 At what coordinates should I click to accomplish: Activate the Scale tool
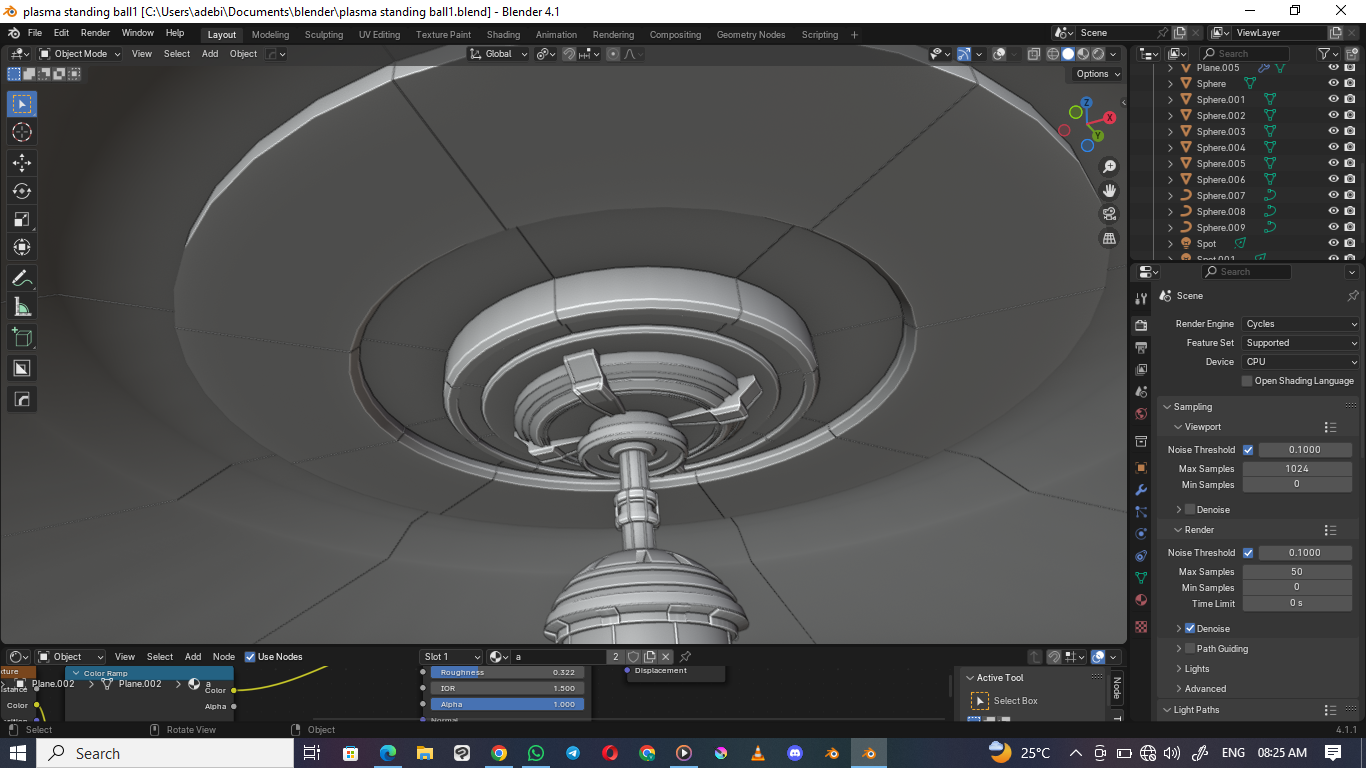[22, 220]
